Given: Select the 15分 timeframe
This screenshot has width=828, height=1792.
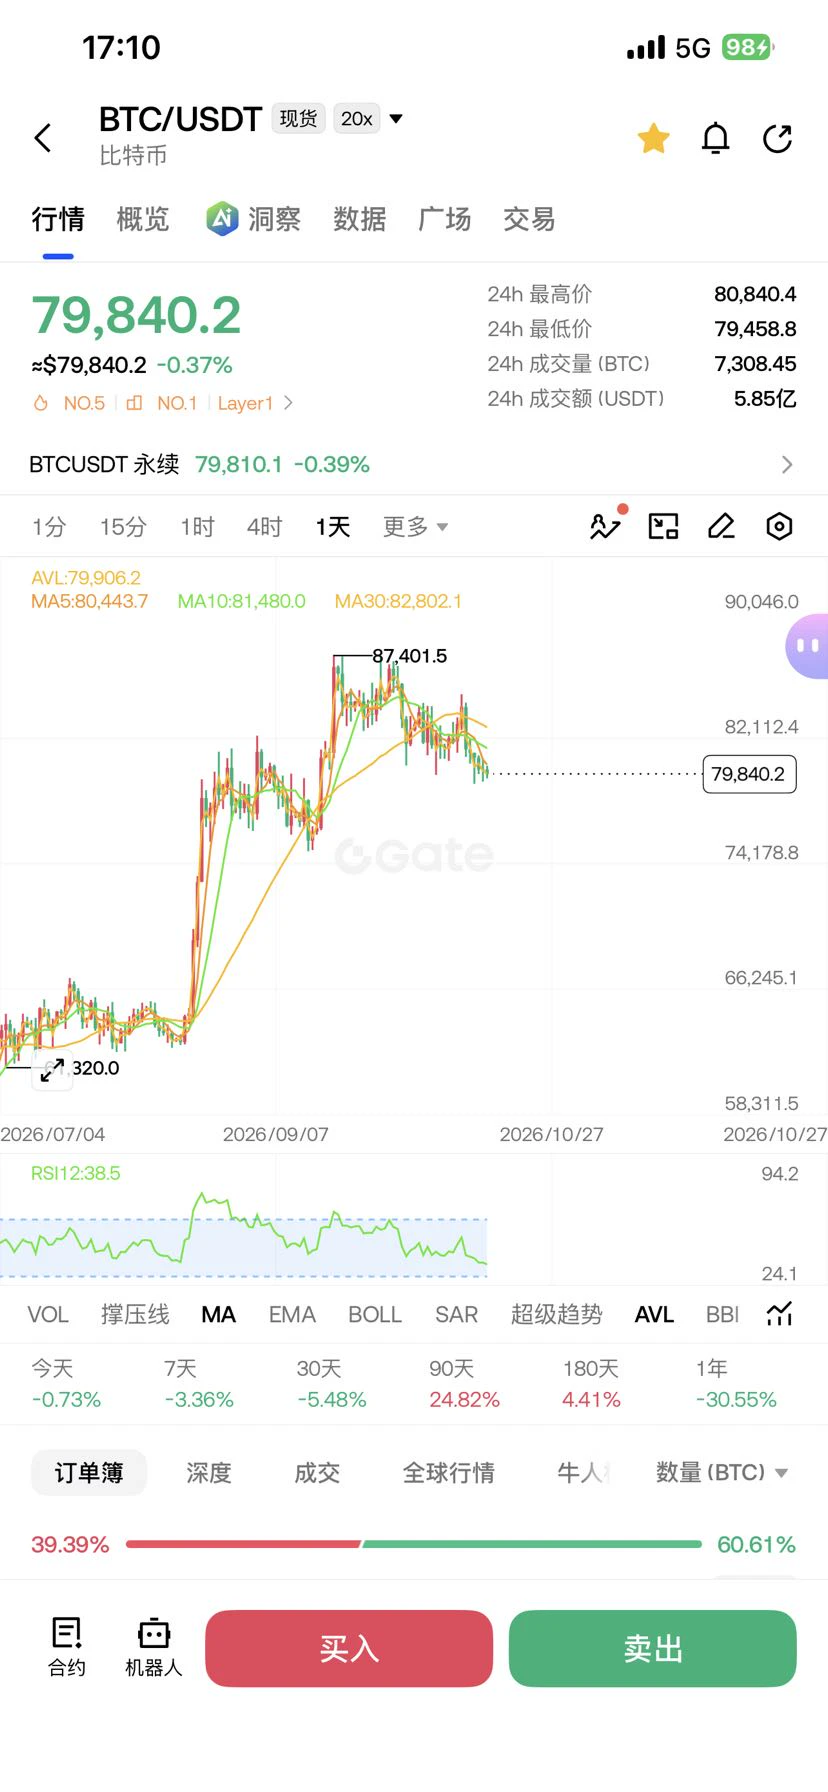Looking at the screenshot, I should coord(123,526).
